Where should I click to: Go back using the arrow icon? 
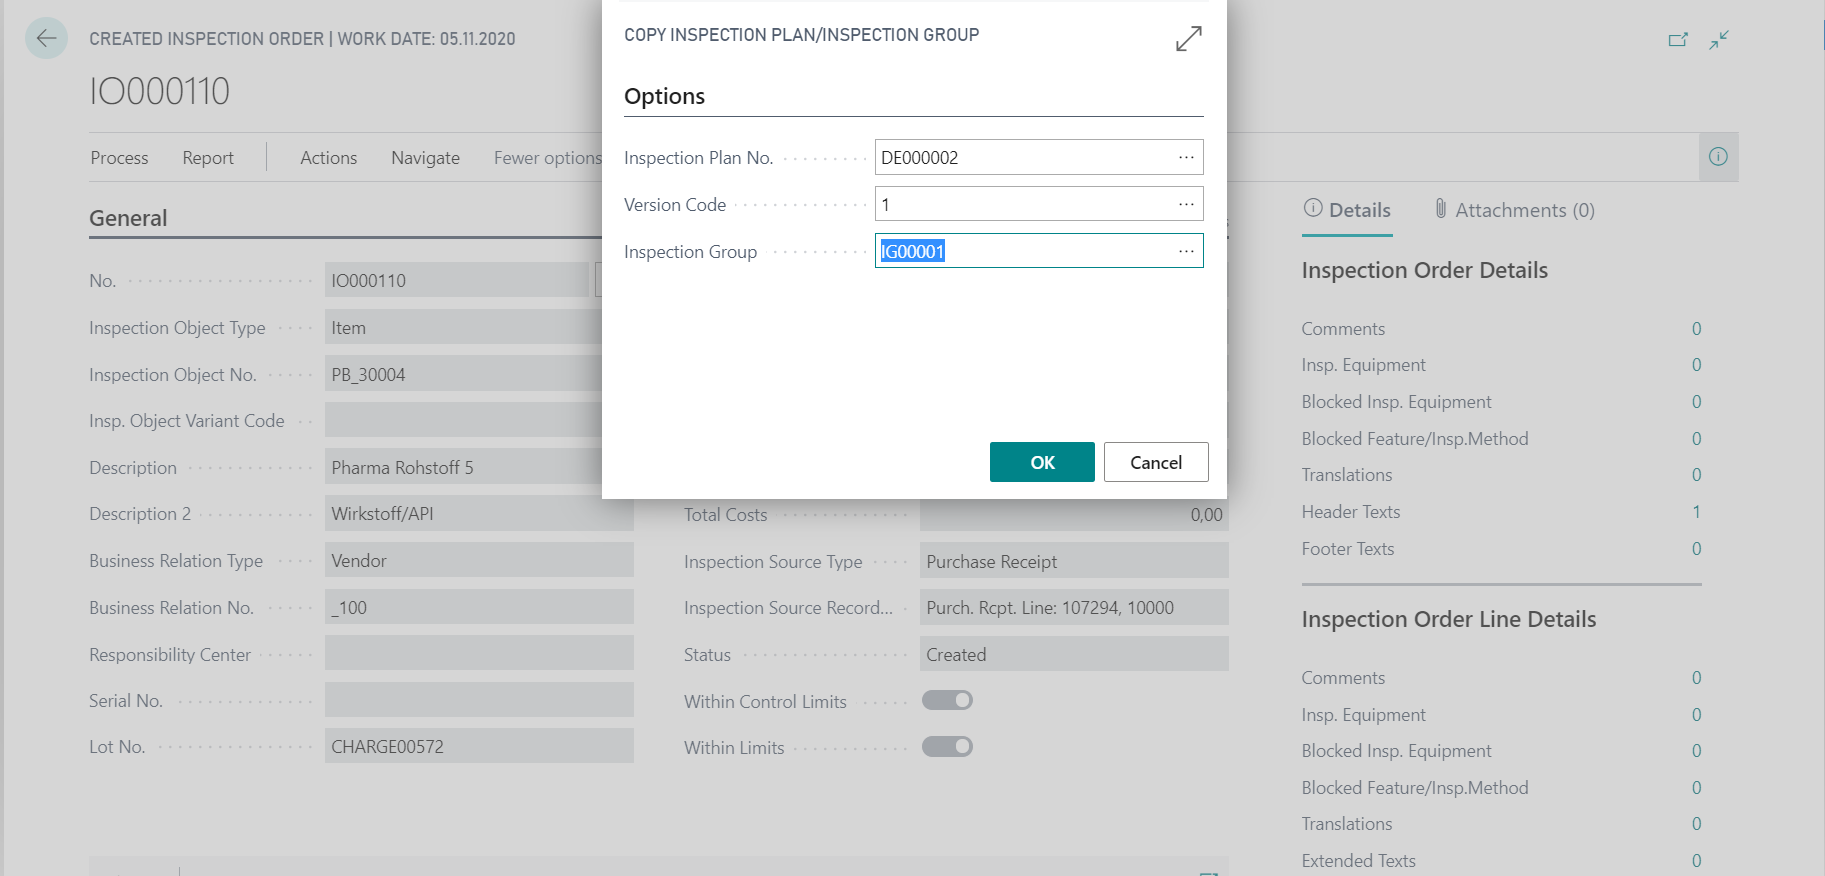(x=46, y=39)
